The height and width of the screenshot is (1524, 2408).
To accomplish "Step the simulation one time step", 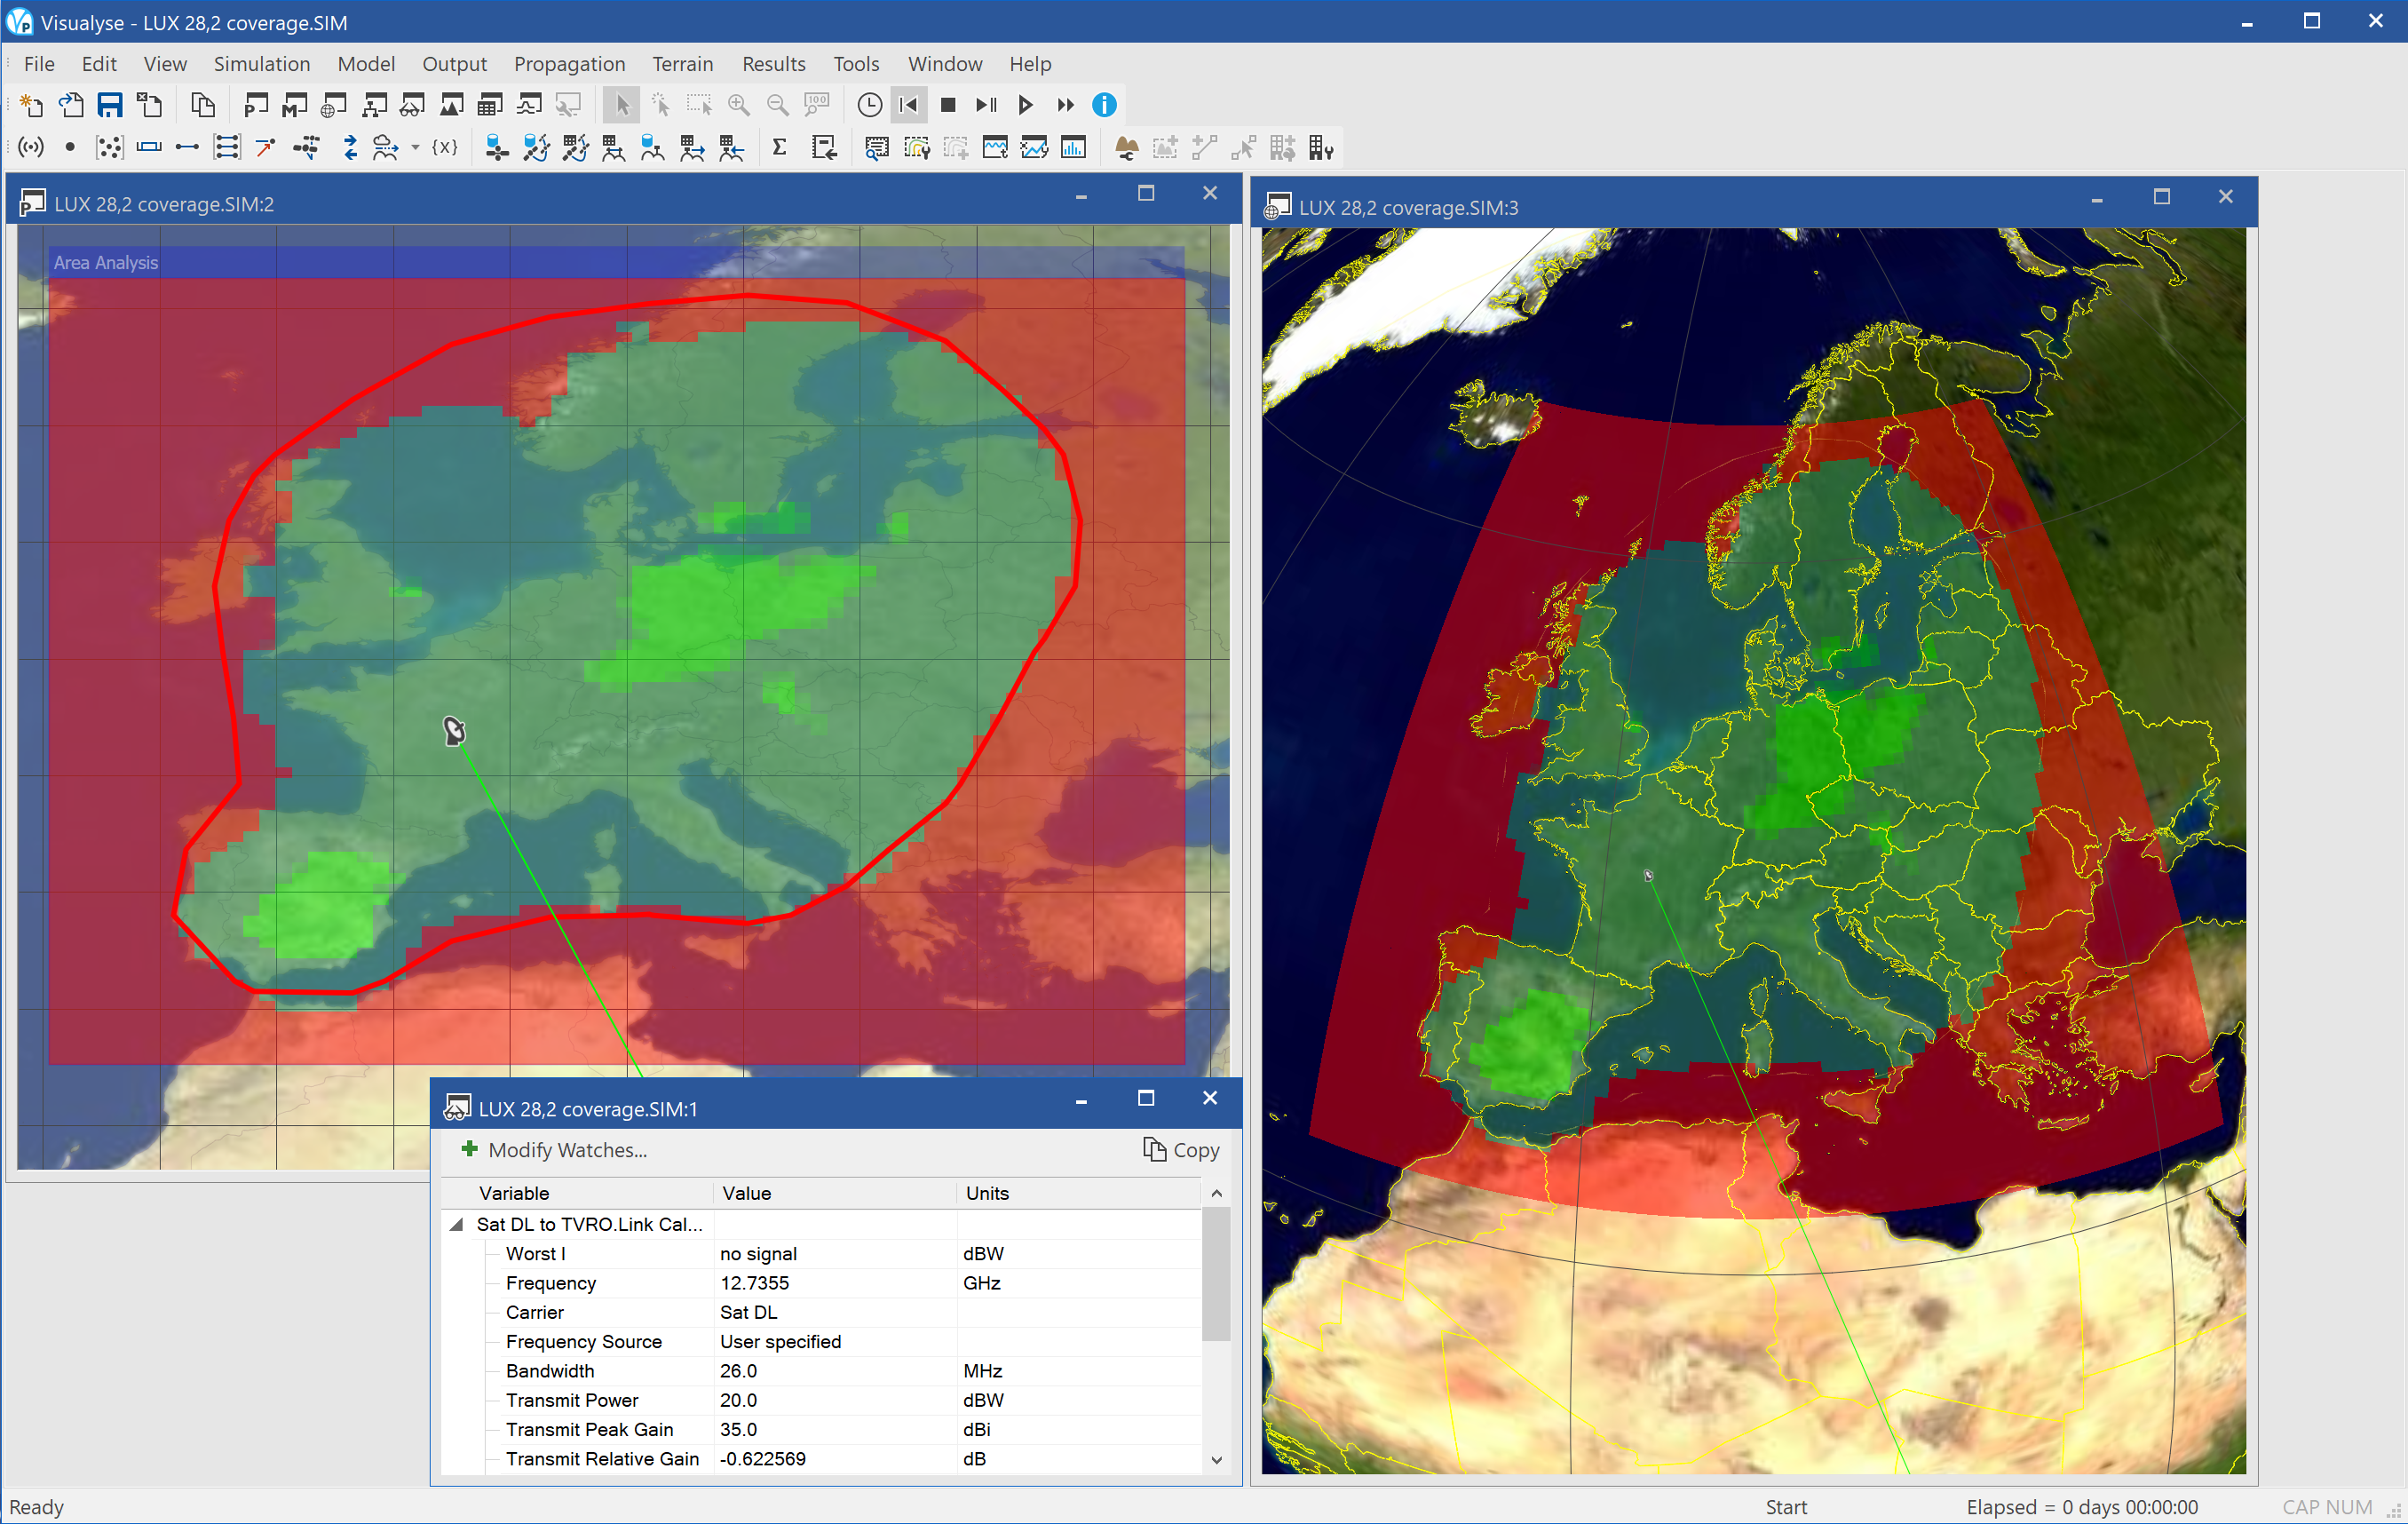I will [x=986, y=105].
